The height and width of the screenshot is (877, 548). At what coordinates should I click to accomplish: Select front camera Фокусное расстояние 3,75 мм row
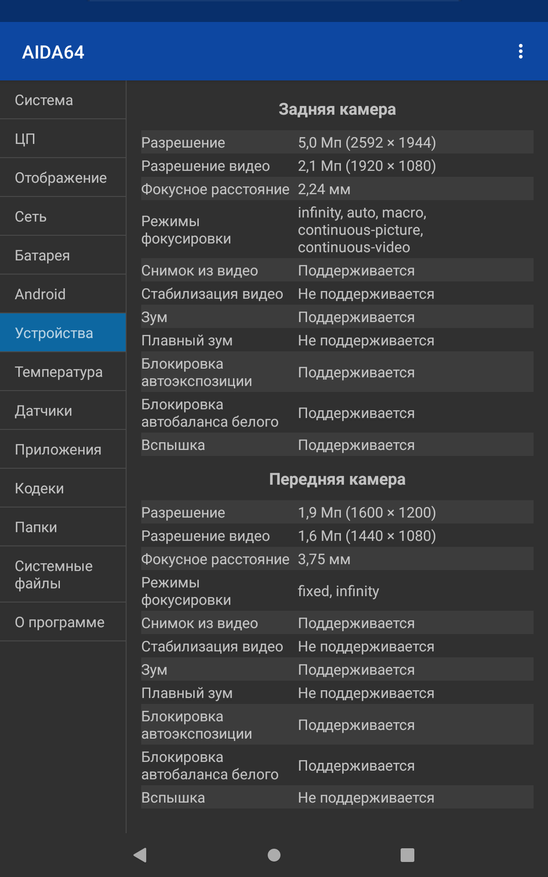[x=337, y=559]
